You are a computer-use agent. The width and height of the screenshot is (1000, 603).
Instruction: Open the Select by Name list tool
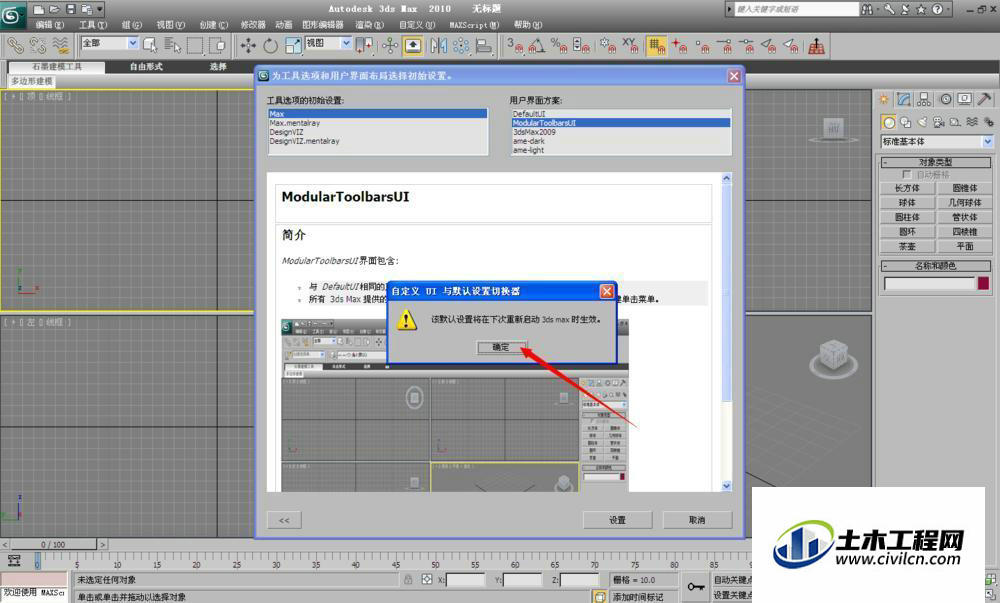point(173,45)
